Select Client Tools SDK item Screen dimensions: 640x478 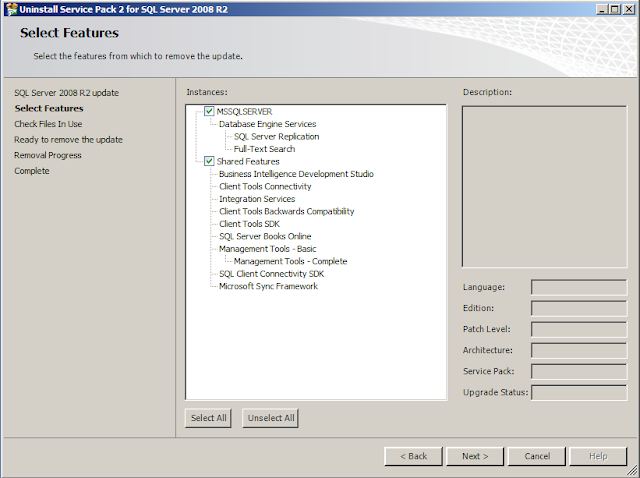[249, 224]
